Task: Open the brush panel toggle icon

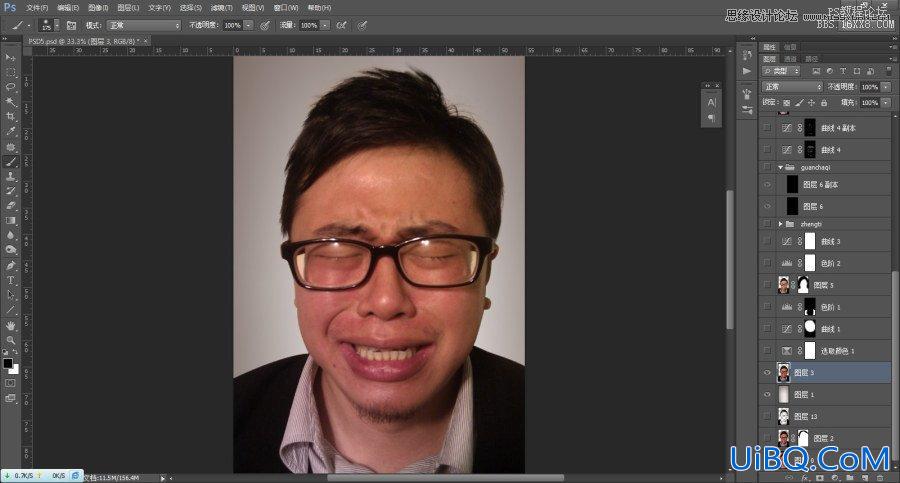Action: tap(71, 25)
